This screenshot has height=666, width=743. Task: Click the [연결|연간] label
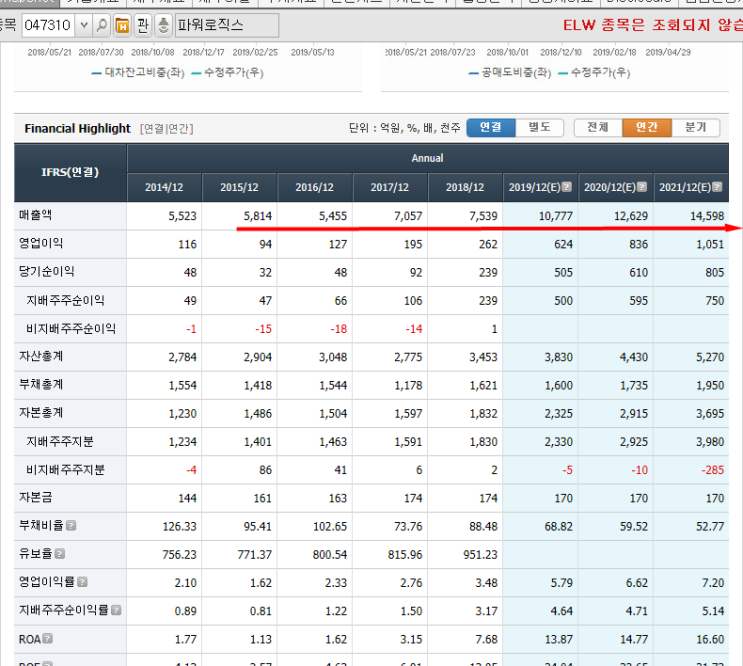[x=167, y=129]
